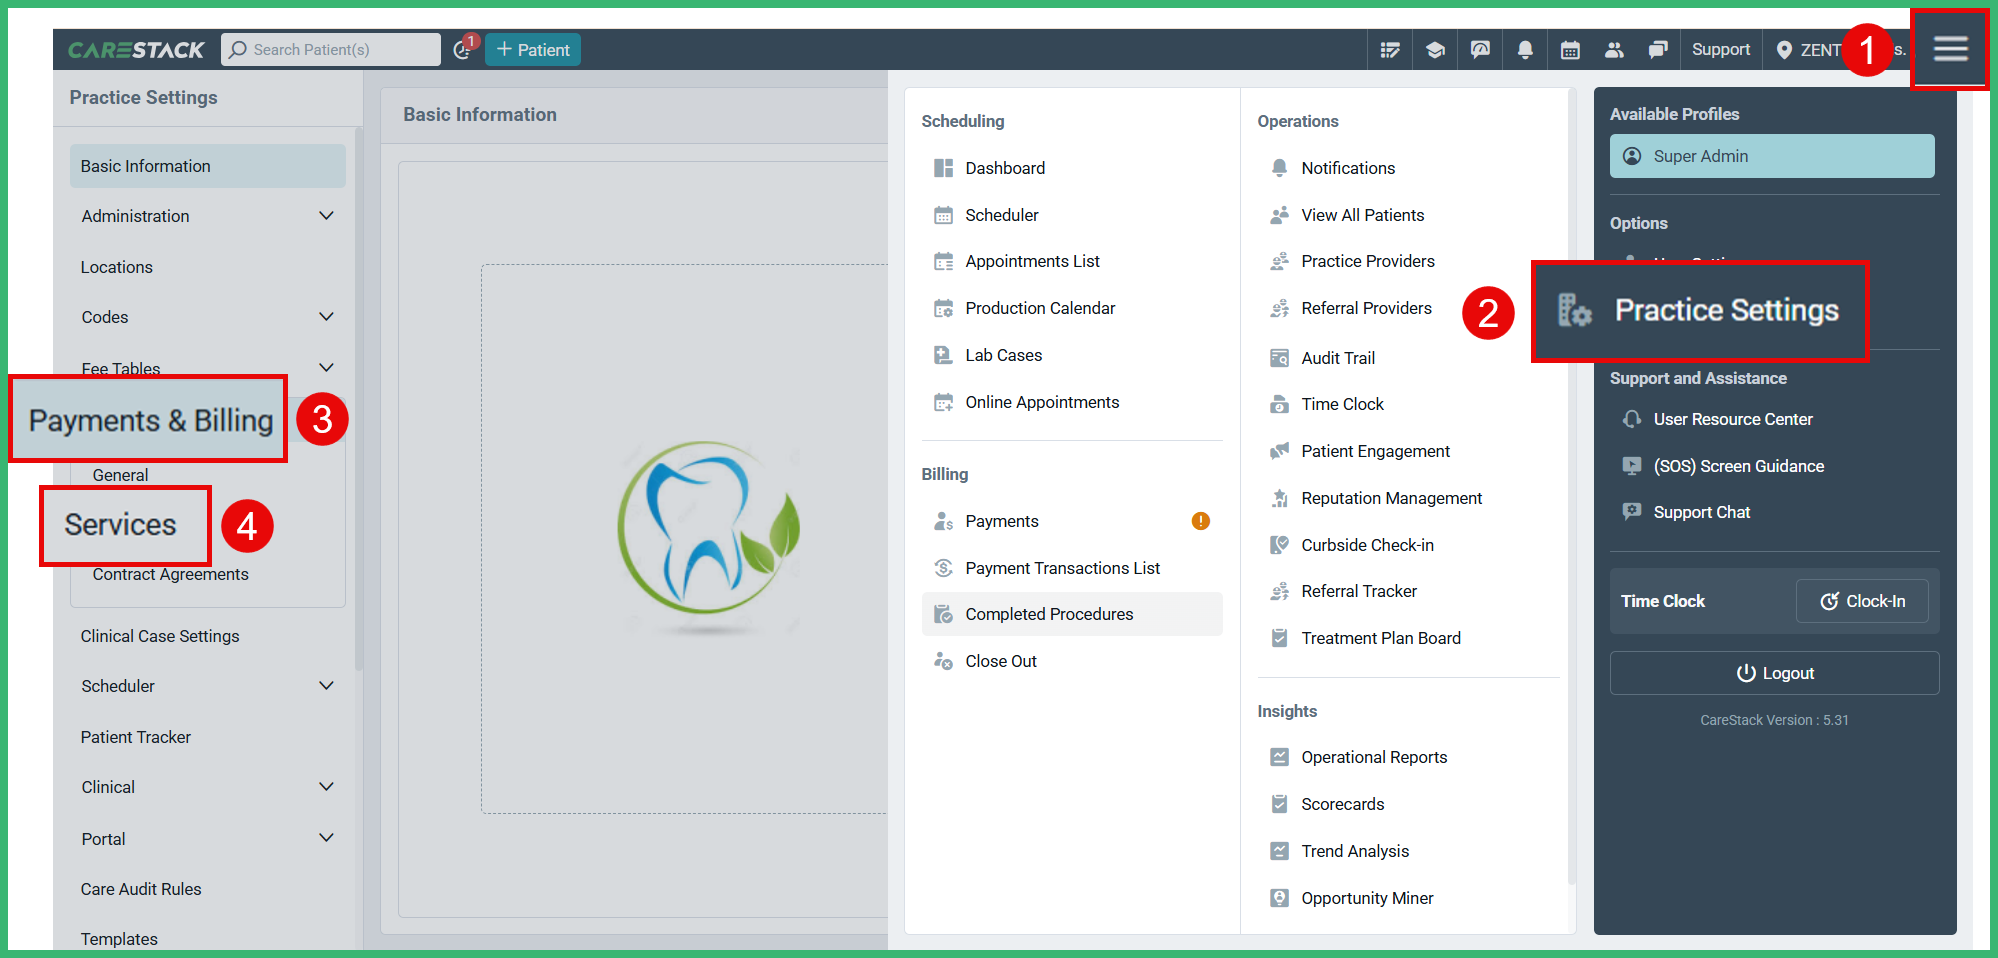The image size is (1998, 958).
Task: Open the Payments & Billing menu item
Action: pos(148,419)
